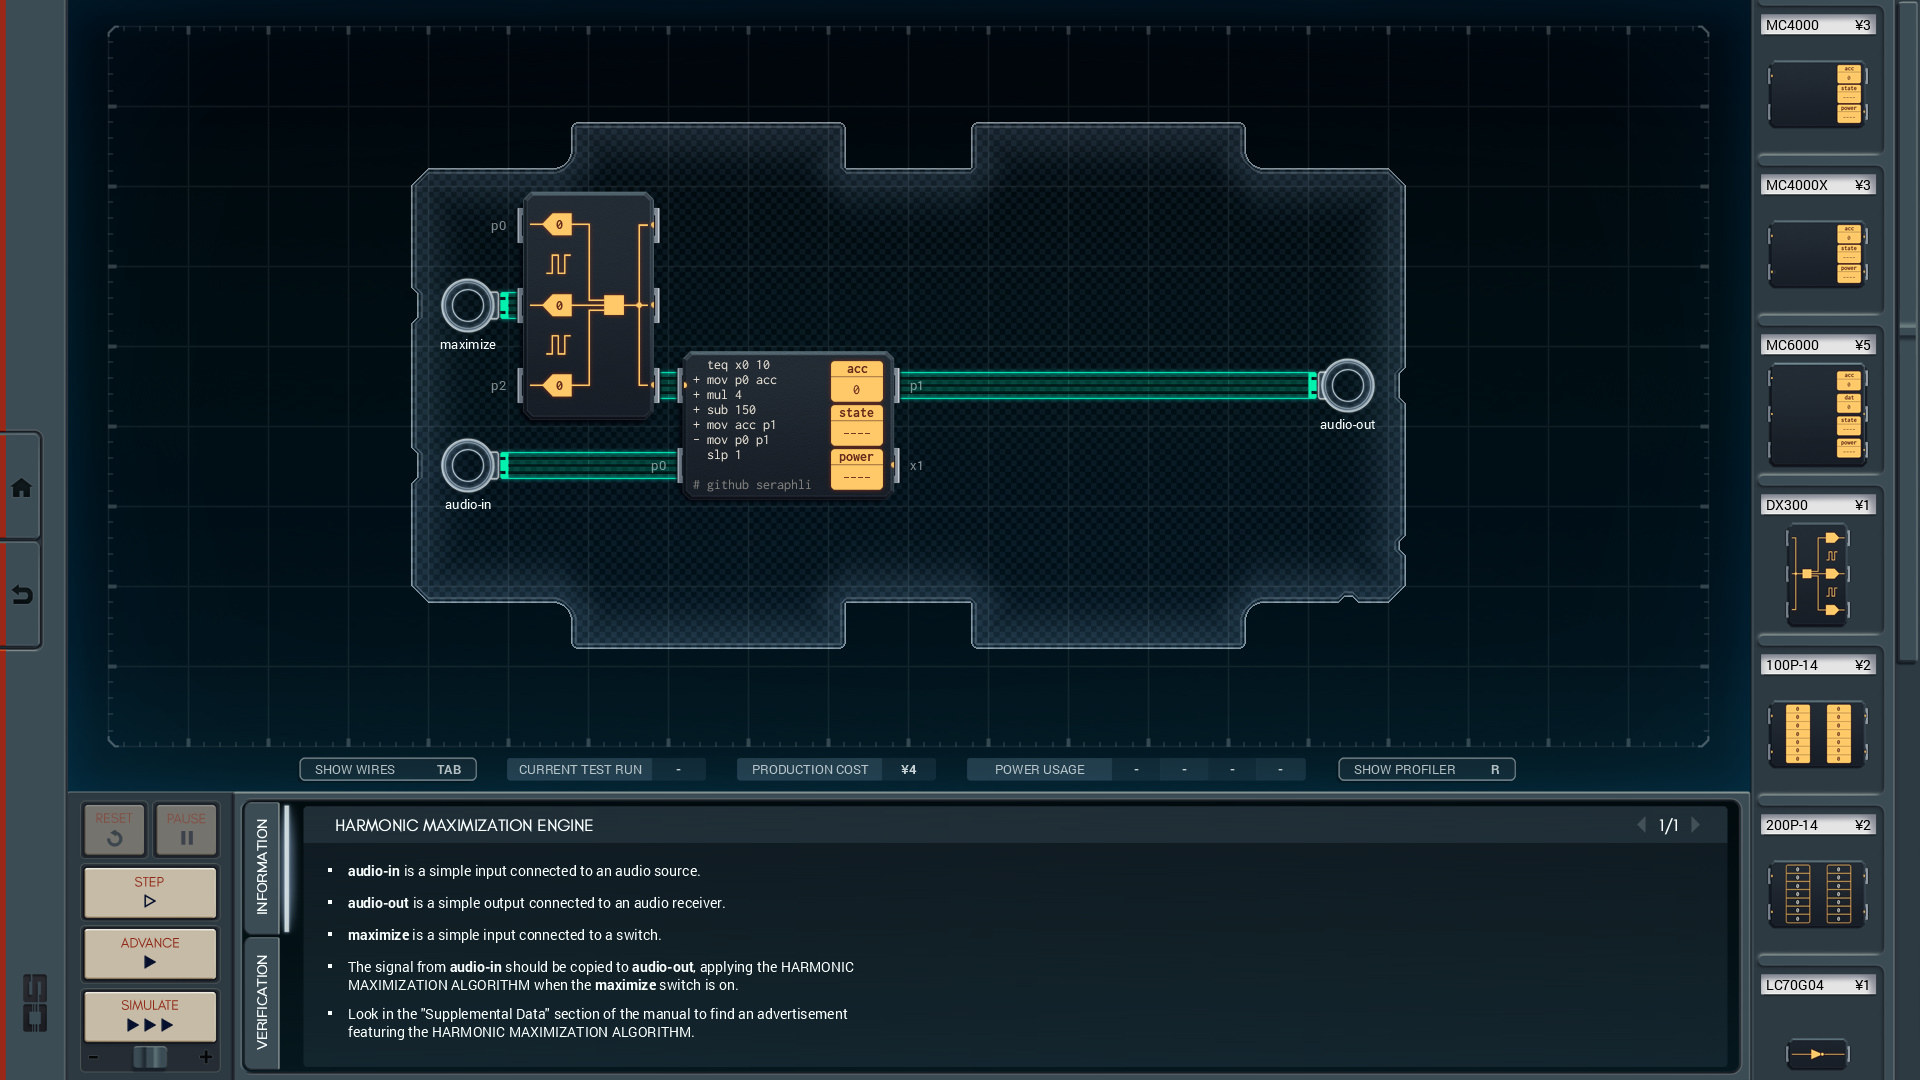Click the undo arrow icon in left sidebar
1920x1080 pixels.
tap(21, 595)
